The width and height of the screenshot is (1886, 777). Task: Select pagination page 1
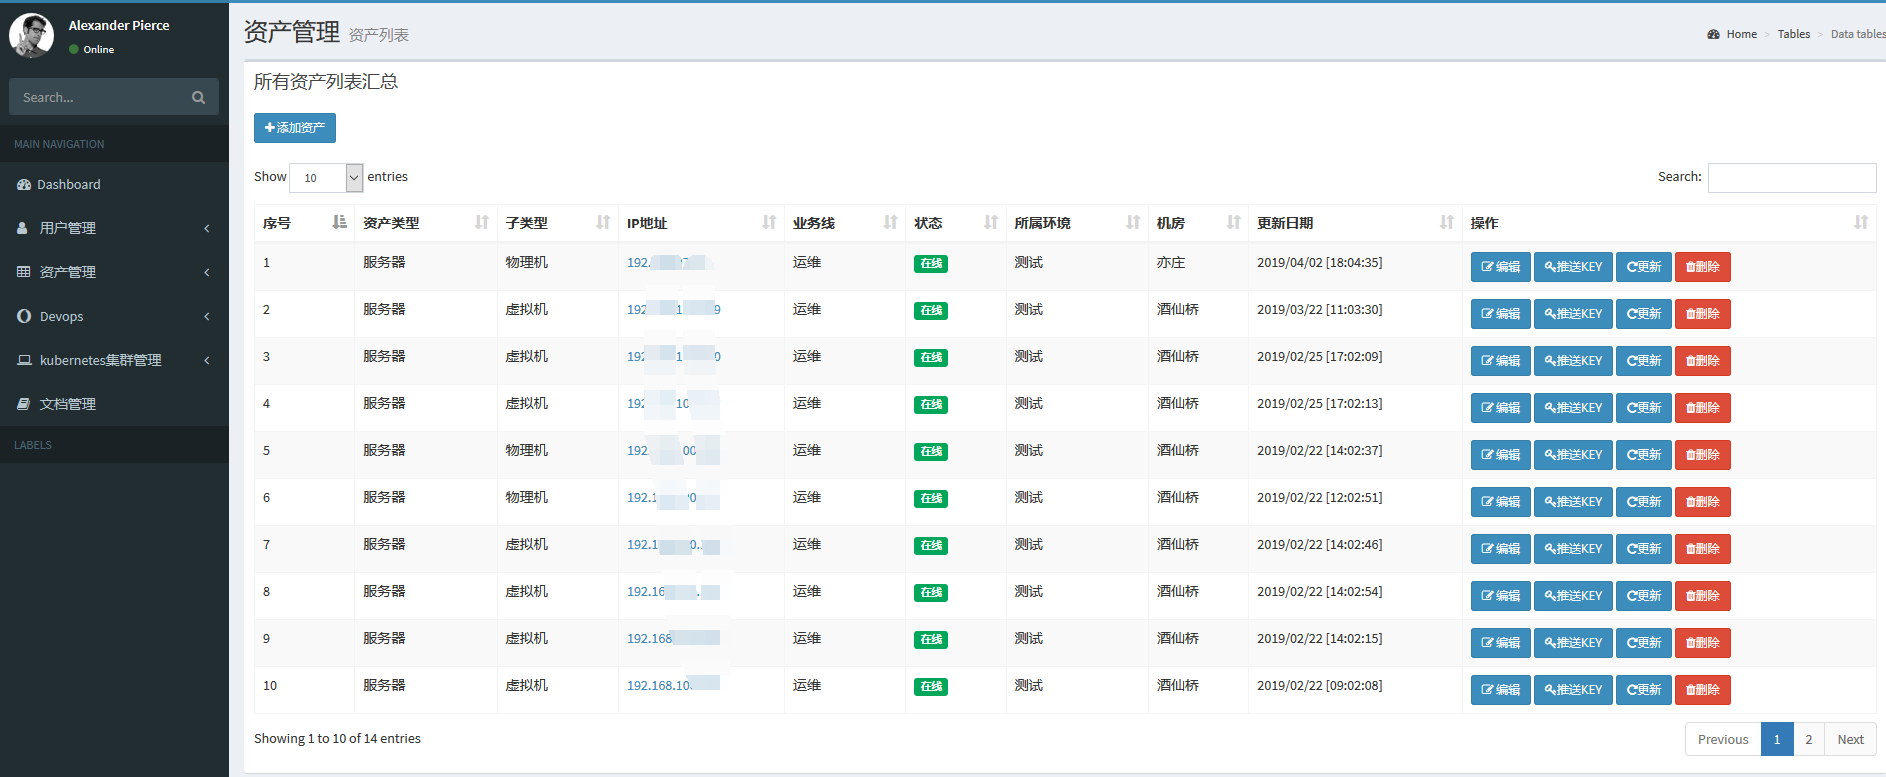tap(1777, 740)
